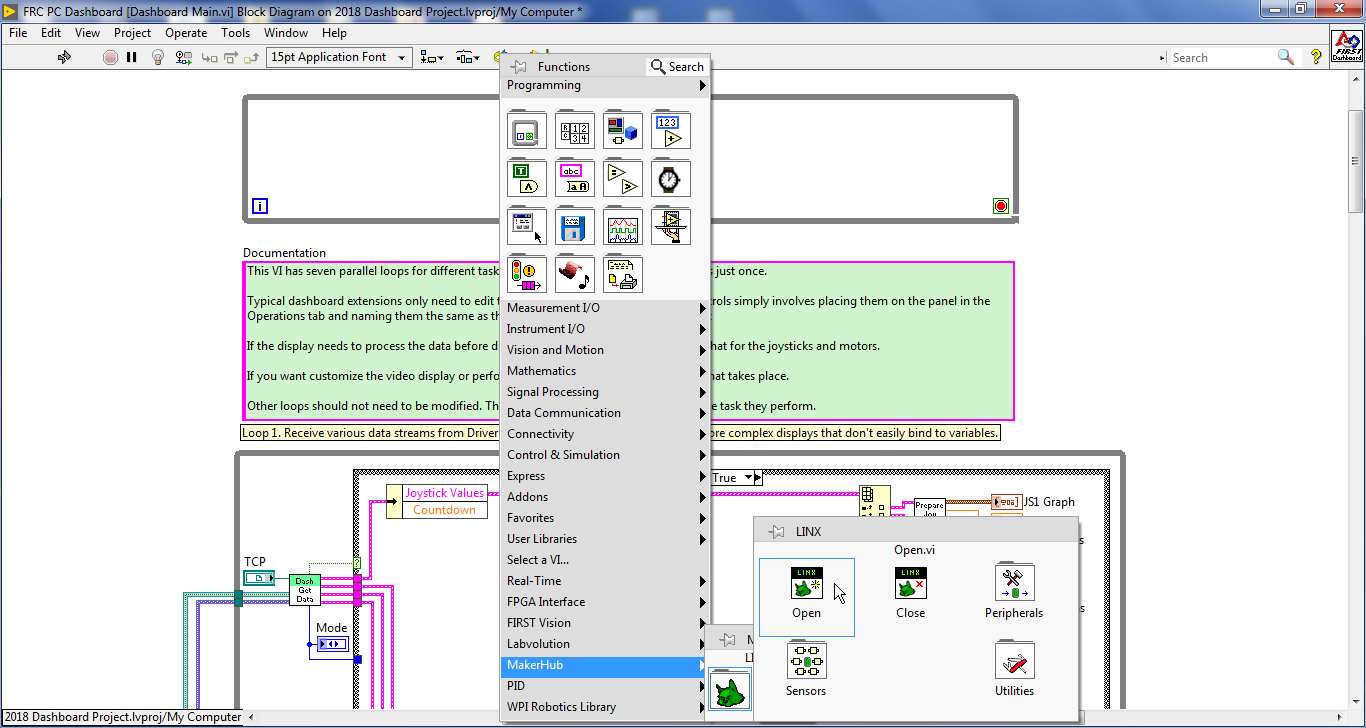1366x728 pixels.
Task: Open Connectivity palette category
Action: [x=605, y=434]
